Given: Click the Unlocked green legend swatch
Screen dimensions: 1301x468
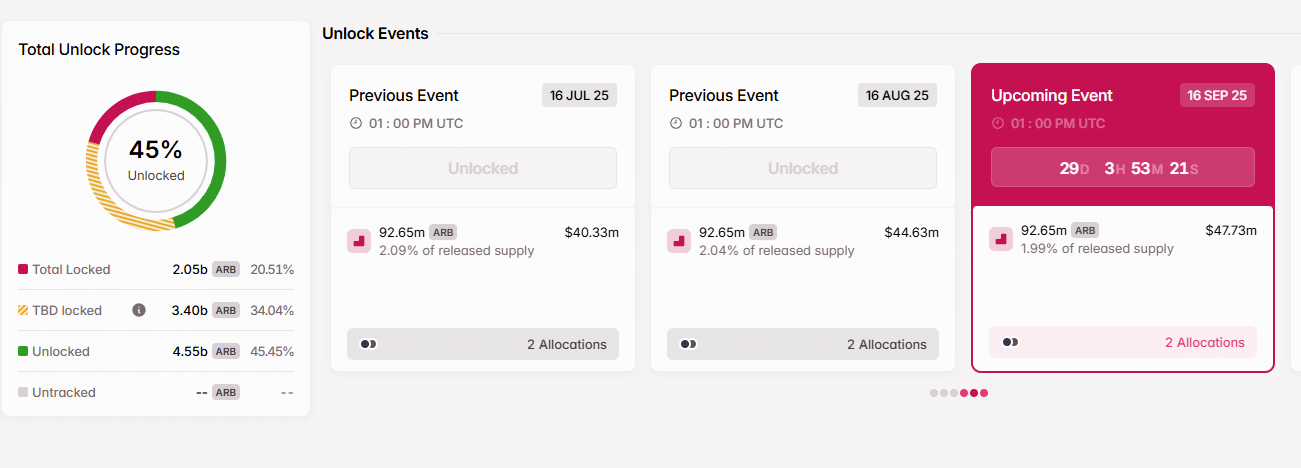Looking at the screenshot, I should (x=23, y=351).
